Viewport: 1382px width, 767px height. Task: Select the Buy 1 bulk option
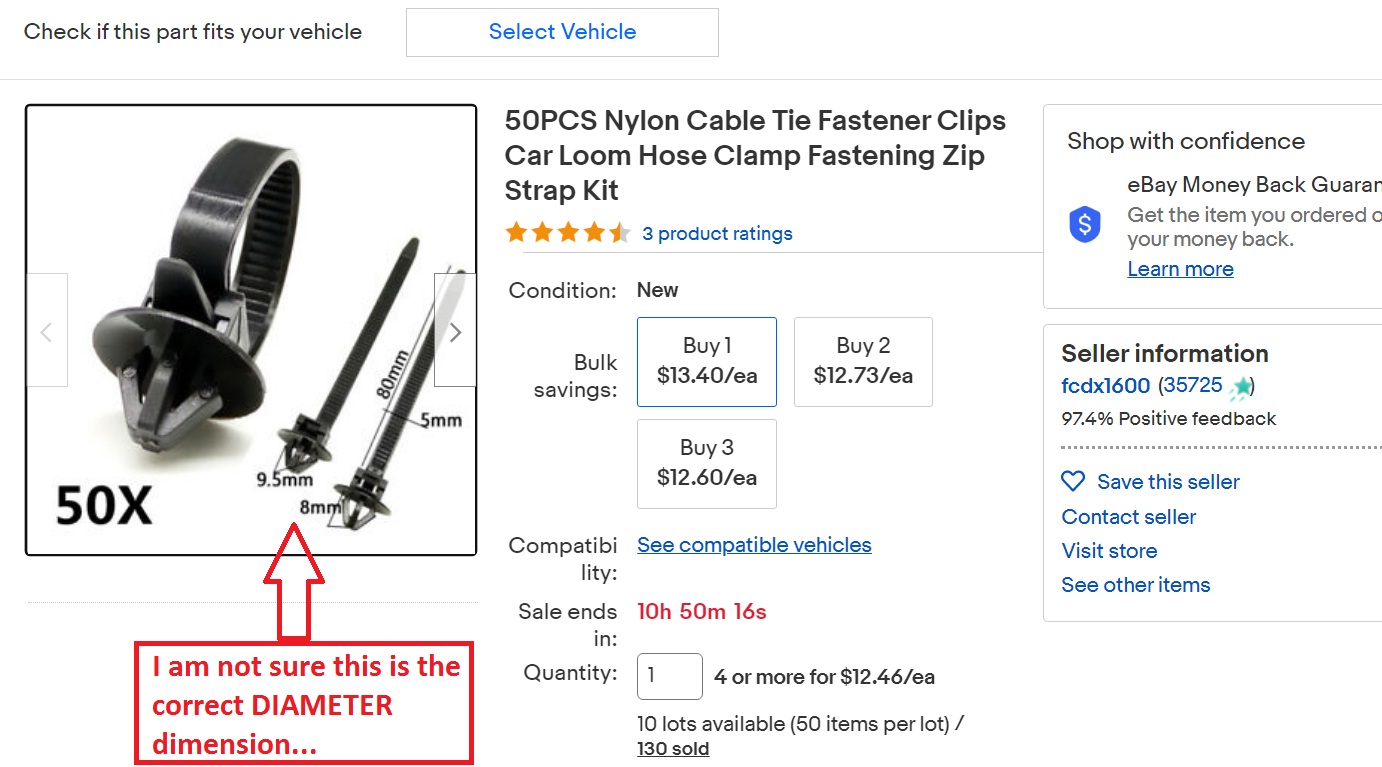pyautogui.click(x=707, y=361)
